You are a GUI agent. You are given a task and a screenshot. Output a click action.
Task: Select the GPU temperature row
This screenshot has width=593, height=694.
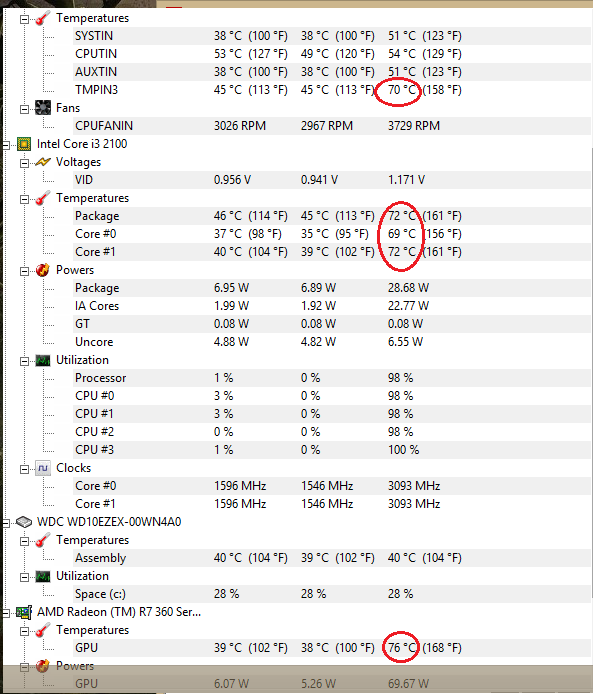tap(332, 648)
